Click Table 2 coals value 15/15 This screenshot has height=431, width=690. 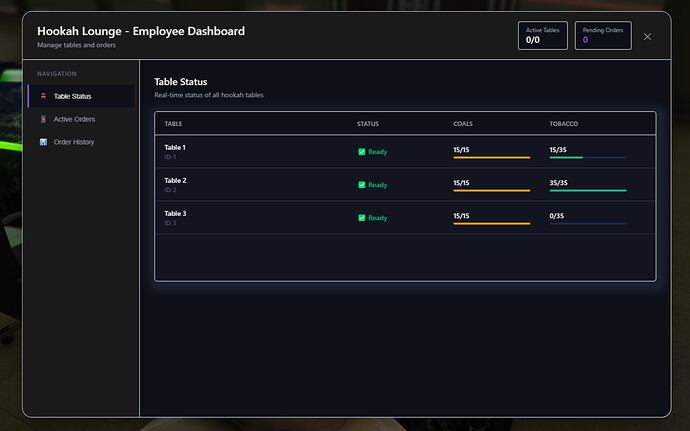(x=461, y=183)
